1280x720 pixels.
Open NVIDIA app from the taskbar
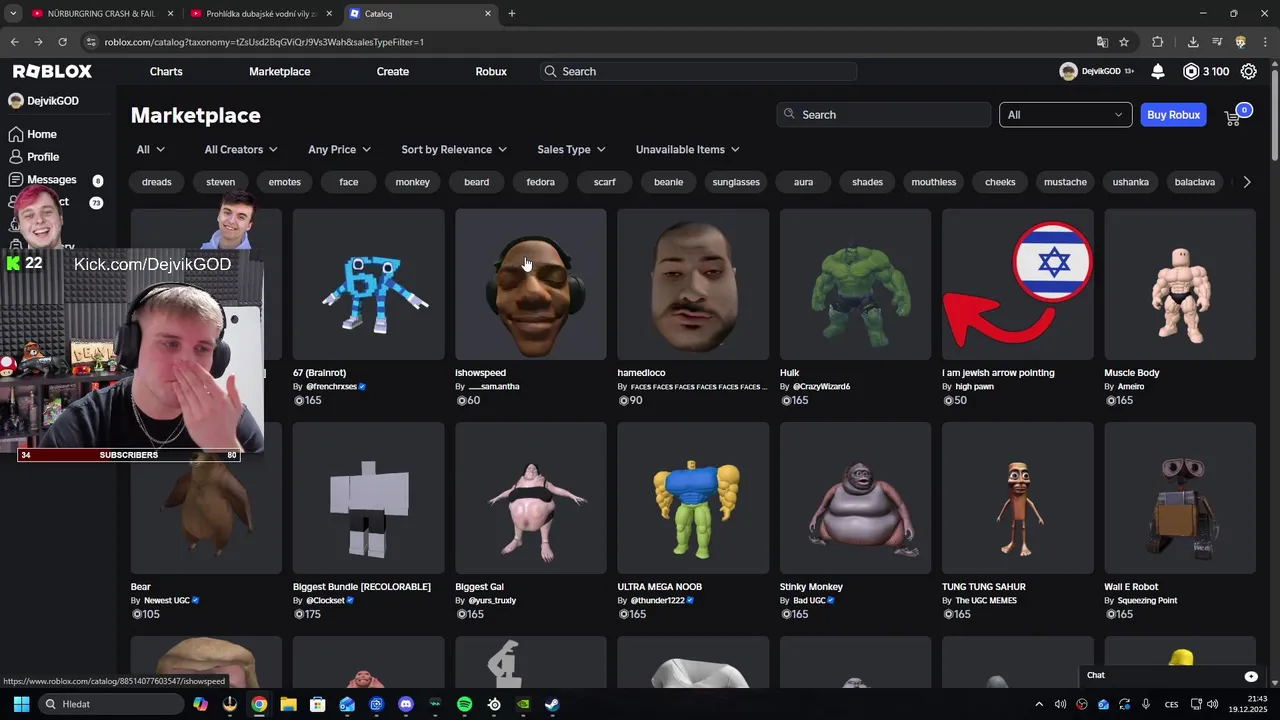[523, 704]
